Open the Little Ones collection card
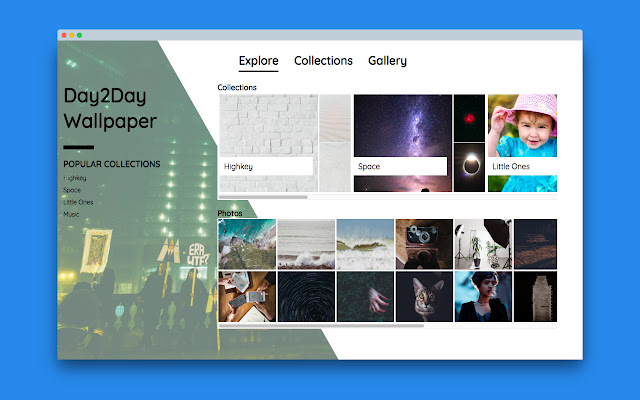Viewport: 640px width, 400px height. 522,143
